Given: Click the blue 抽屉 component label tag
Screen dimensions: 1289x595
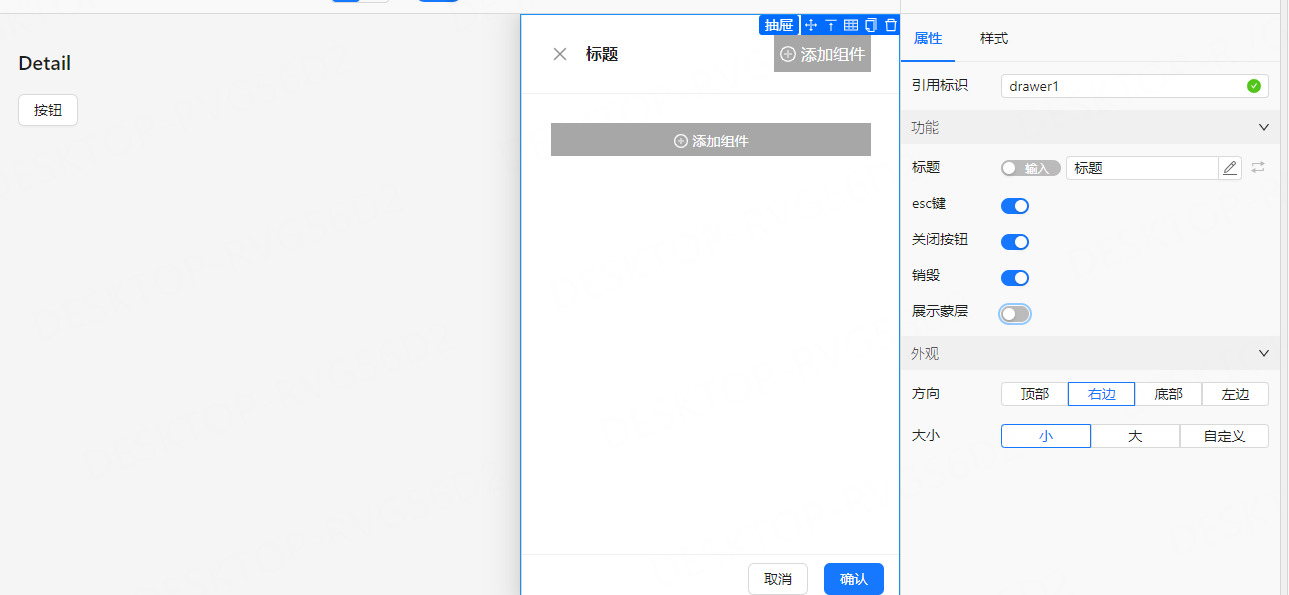Looking at the screenshot, I should (778, 25).
